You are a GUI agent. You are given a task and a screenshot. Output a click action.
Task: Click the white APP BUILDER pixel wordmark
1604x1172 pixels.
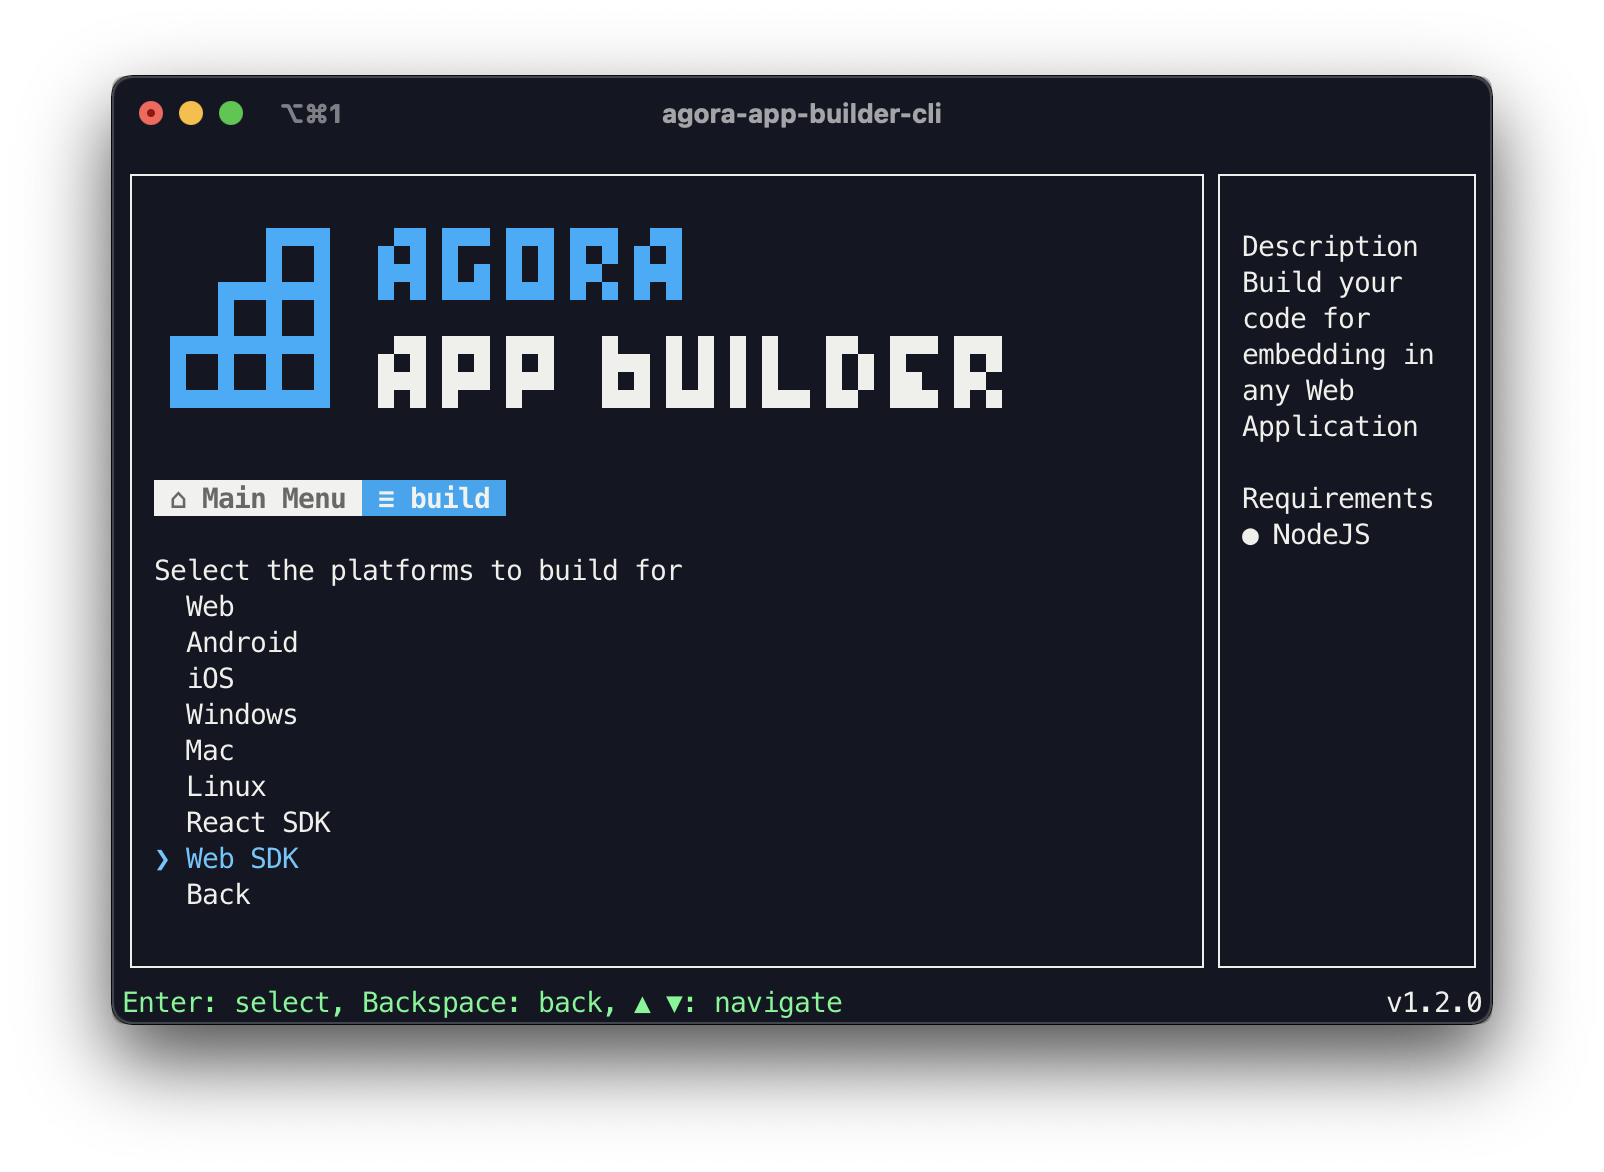pyautogui.click(x=690, y=372)
